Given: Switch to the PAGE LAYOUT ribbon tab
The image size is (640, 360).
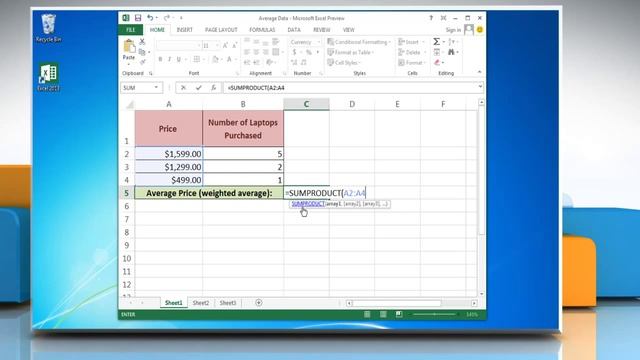Looking at the screenshot, I should (x=221, y=30).
